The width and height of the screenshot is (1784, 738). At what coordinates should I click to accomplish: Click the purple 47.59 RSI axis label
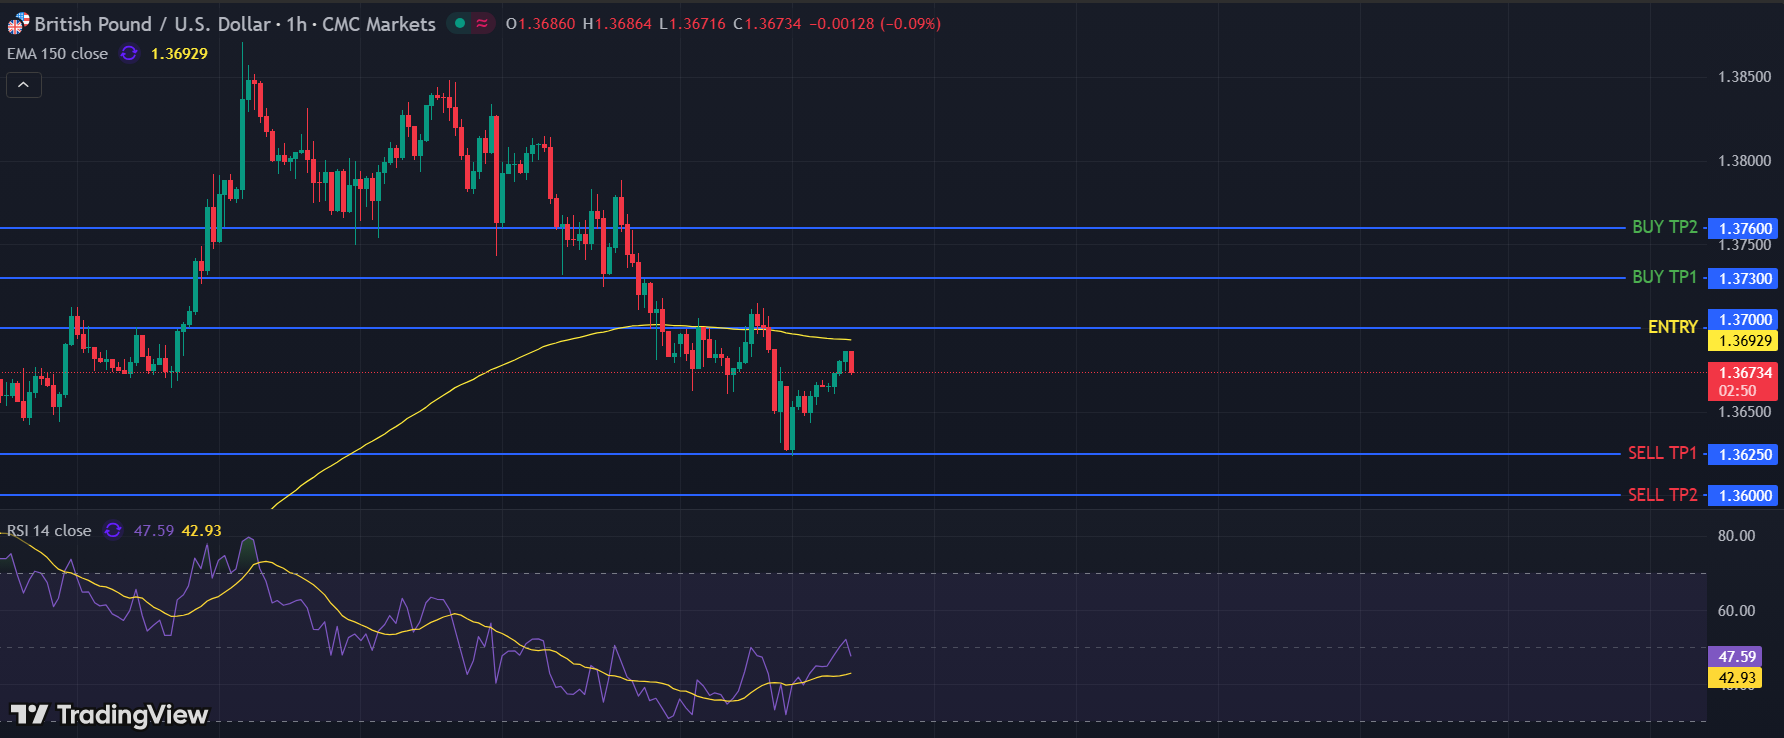pyautogui.click(x=1736, y=657)
